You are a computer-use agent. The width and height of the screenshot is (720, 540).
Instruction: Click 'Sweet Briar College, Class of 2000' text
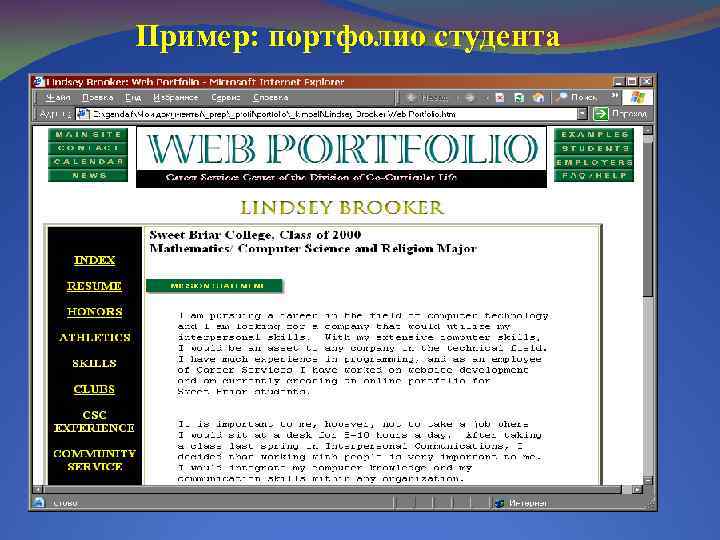point(255,235)
